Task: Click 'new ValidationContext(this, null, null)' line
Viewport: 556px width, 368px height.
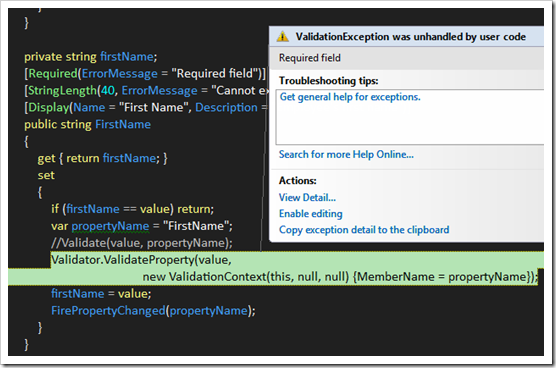Action: (340, 277)
